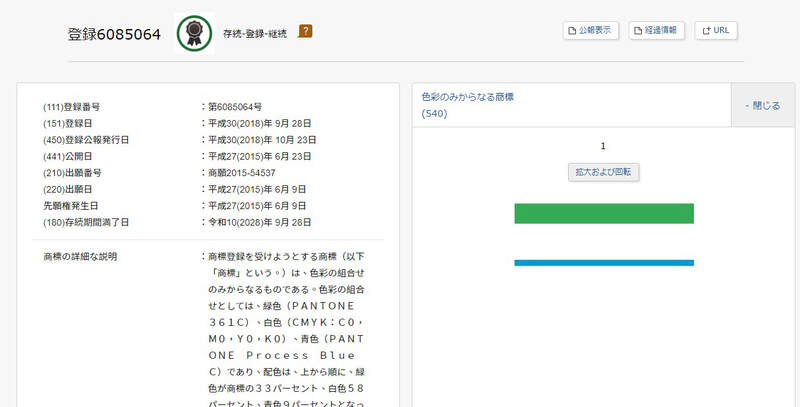The image size is (800, 407).
Task: Select the application number 商願2015-54537
Action: pyautogui.click(x=242, y=173)
